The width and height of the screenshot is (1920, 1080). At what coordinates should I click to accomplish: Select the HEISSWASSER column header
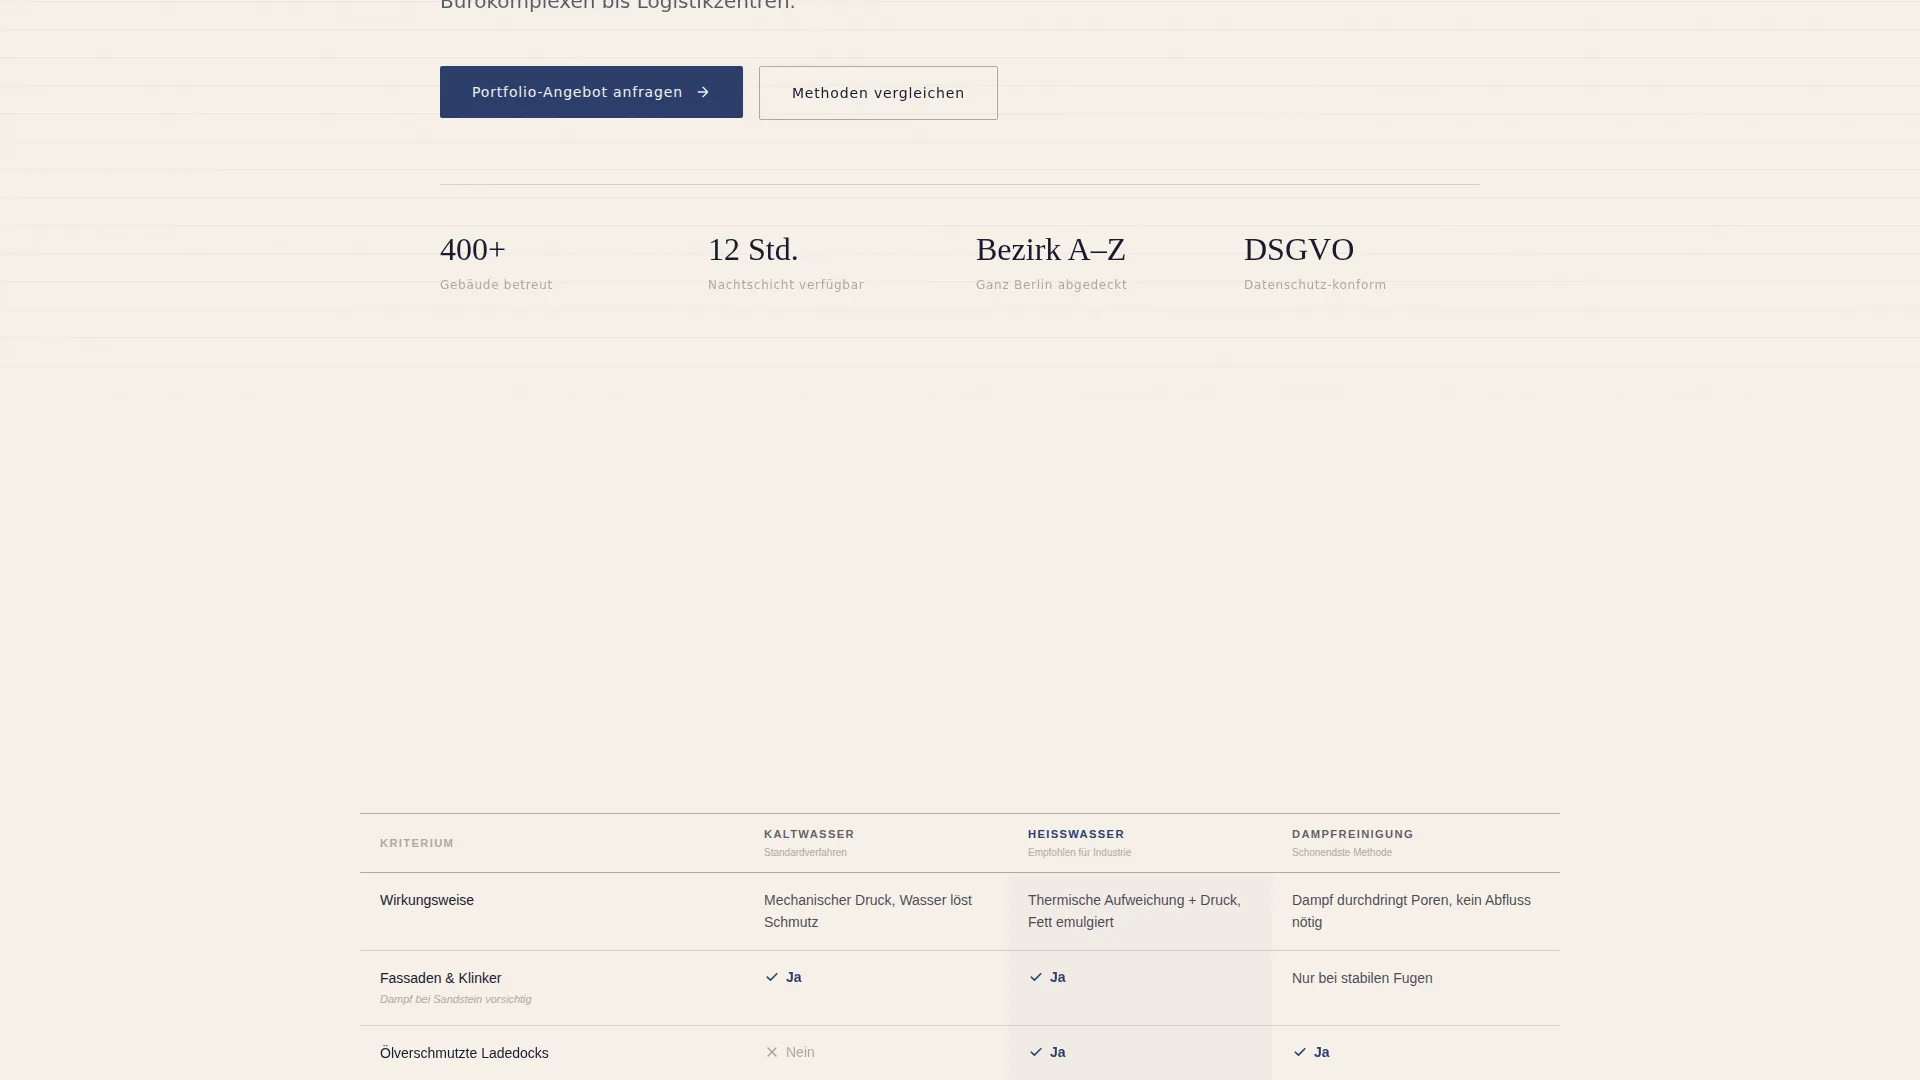coord(1076,834)
